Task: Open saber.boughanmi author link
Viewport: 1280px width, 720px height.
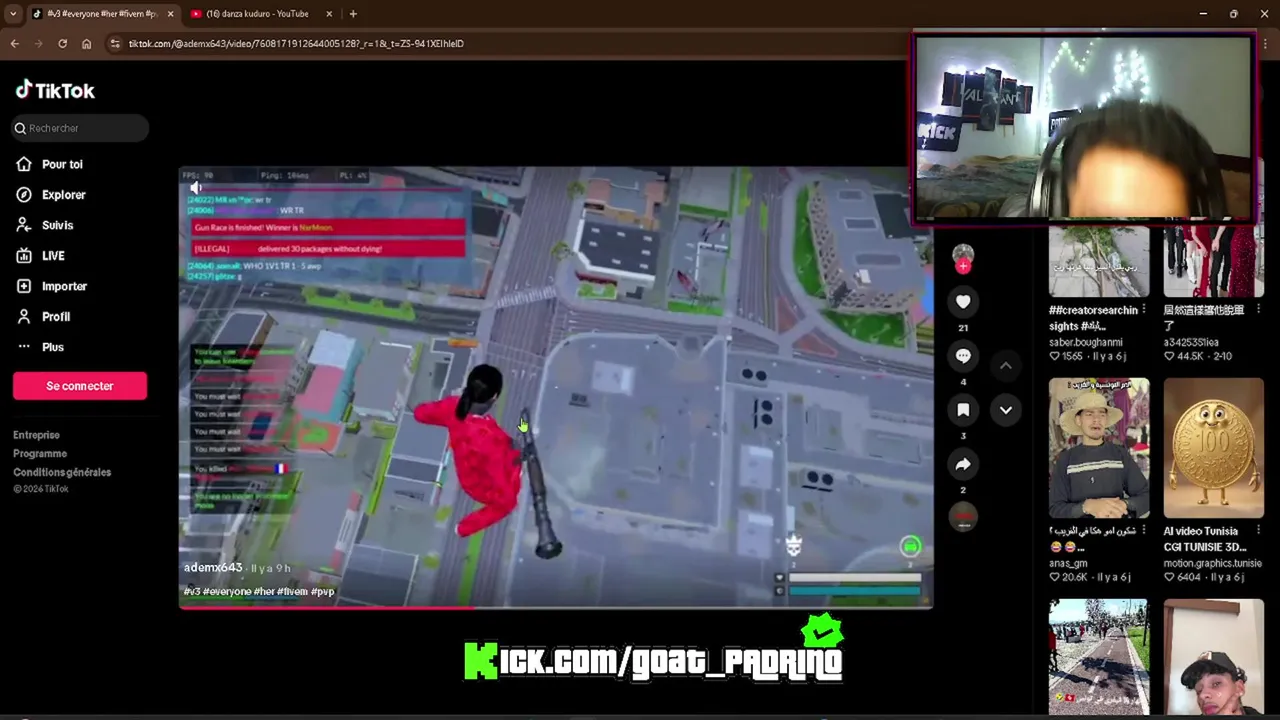Action: click(1085, 342)
